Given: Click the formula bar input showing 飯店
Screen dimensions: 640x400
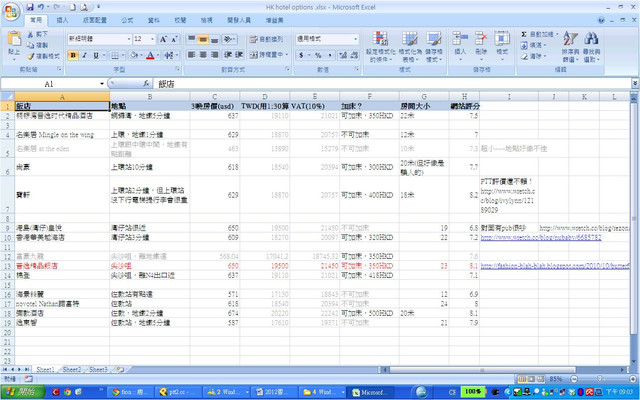Looking at the screenshot, I should [392, 84].
